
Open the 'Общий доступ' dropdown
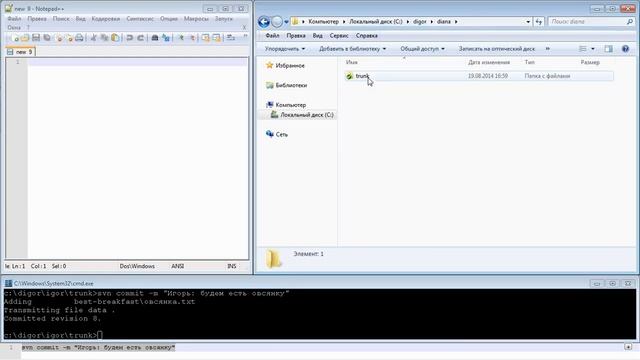422,49
